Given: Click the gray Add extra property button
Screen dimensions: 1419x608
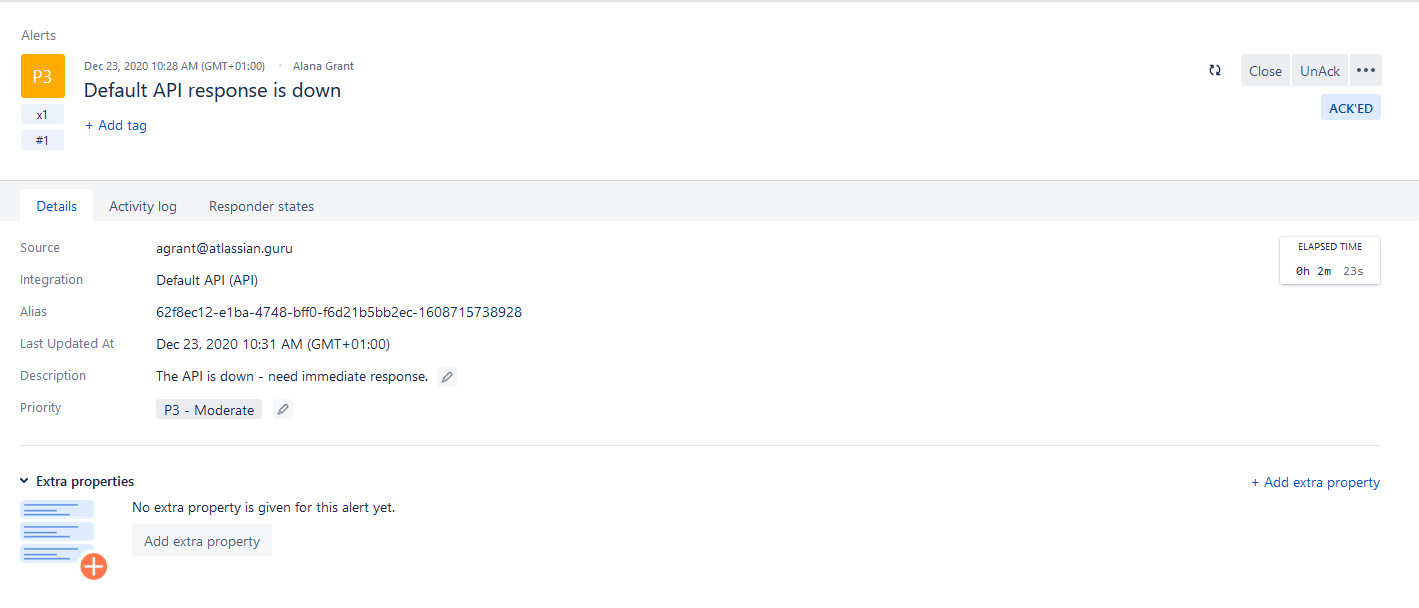Looking at the screenshot, I should coord(202,541).
